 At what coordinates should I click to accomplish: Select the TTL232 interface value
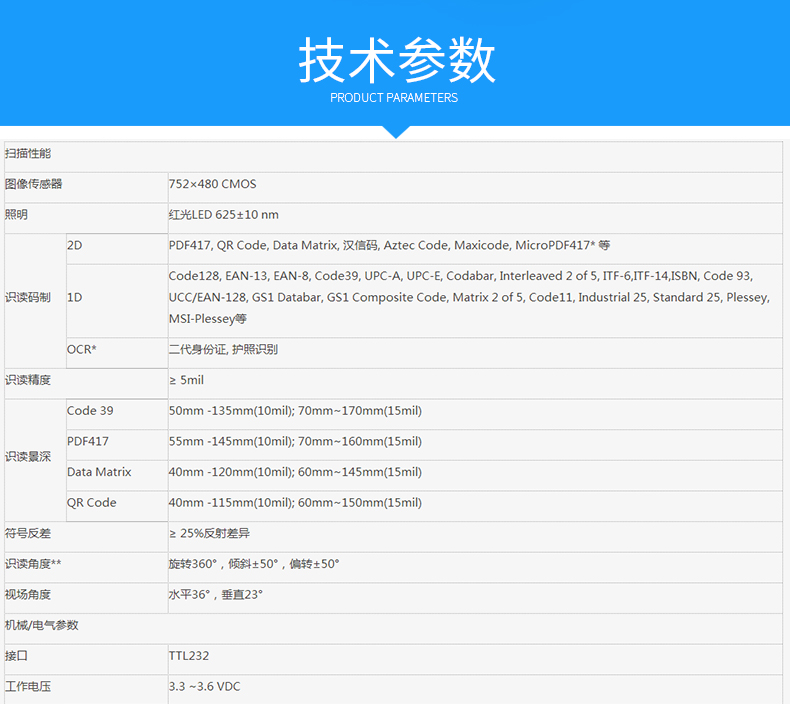pos(189,656)
